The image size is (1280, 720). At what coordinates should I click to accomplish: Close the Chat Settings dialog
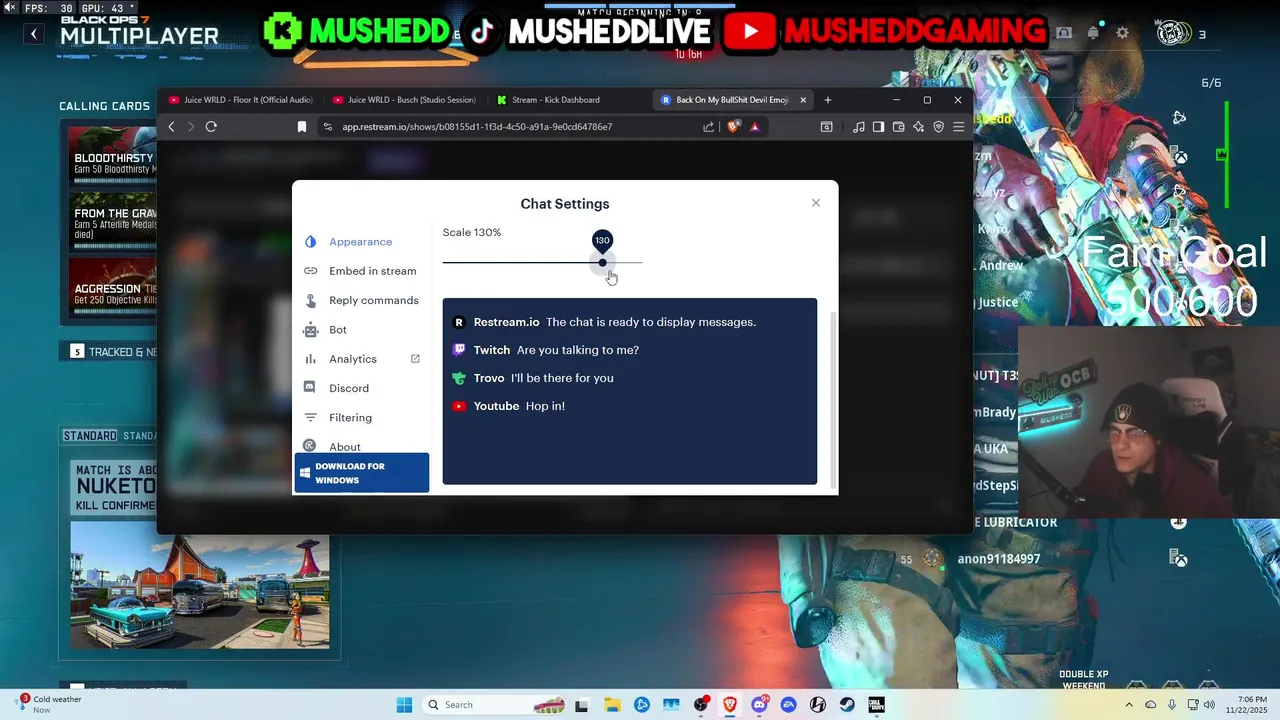[816, 203]
